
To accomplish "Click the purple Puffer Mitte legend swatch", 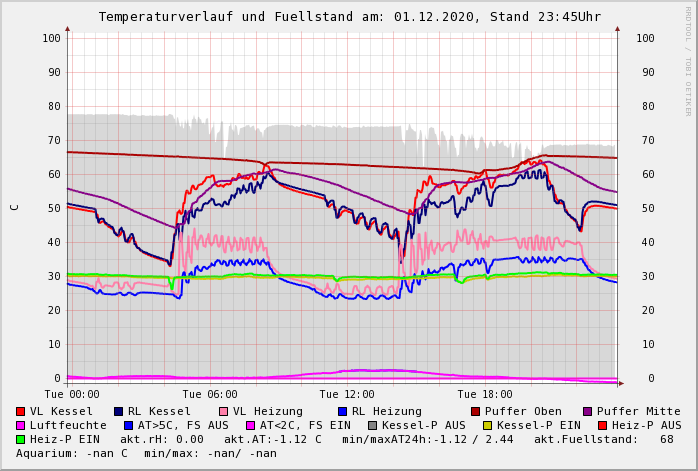I will (x=588, y=411).
